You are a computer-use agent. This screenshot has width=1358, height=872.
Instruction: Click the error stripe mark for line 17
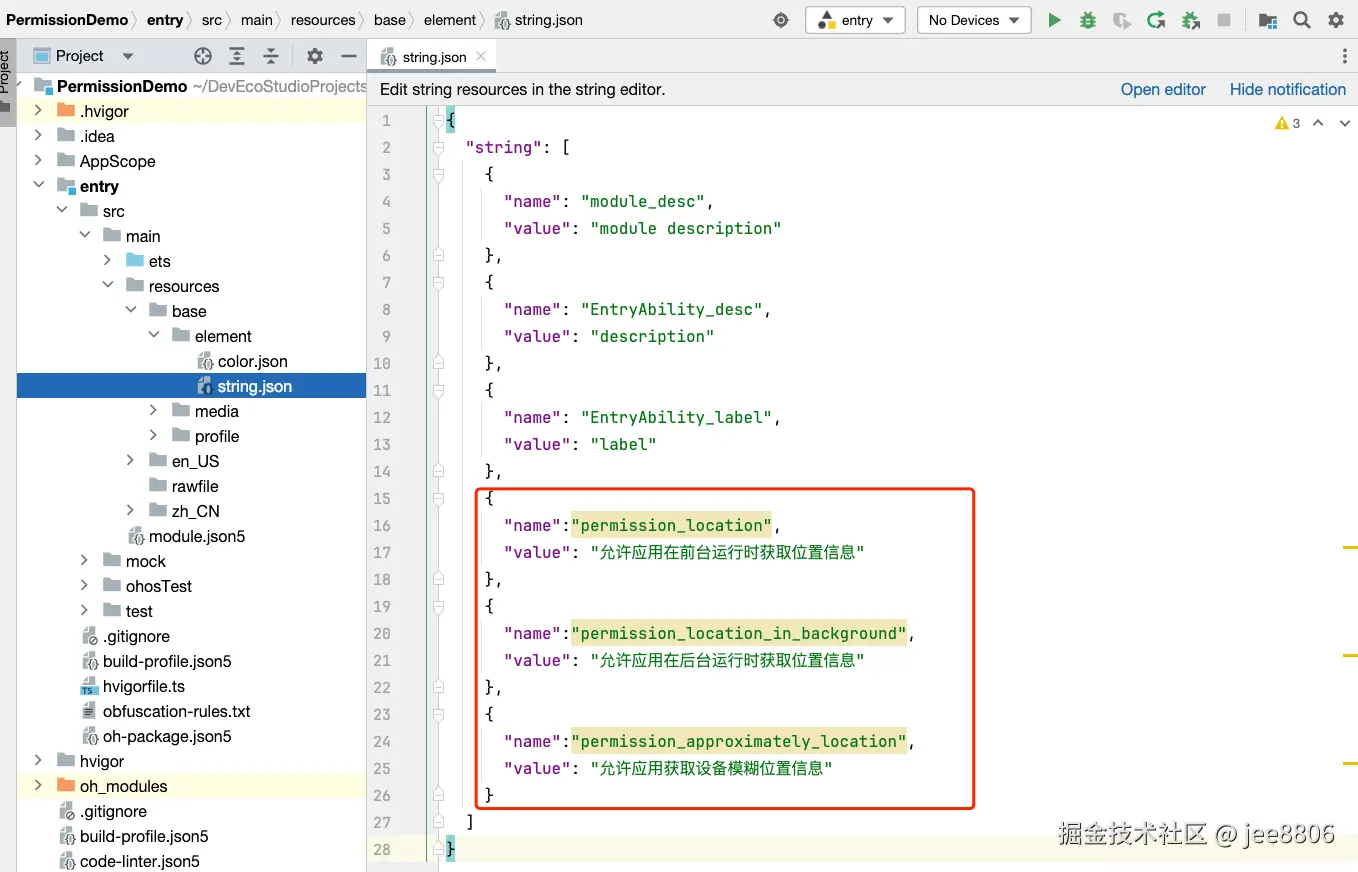pyautogui.click(x=1350, y=548)
